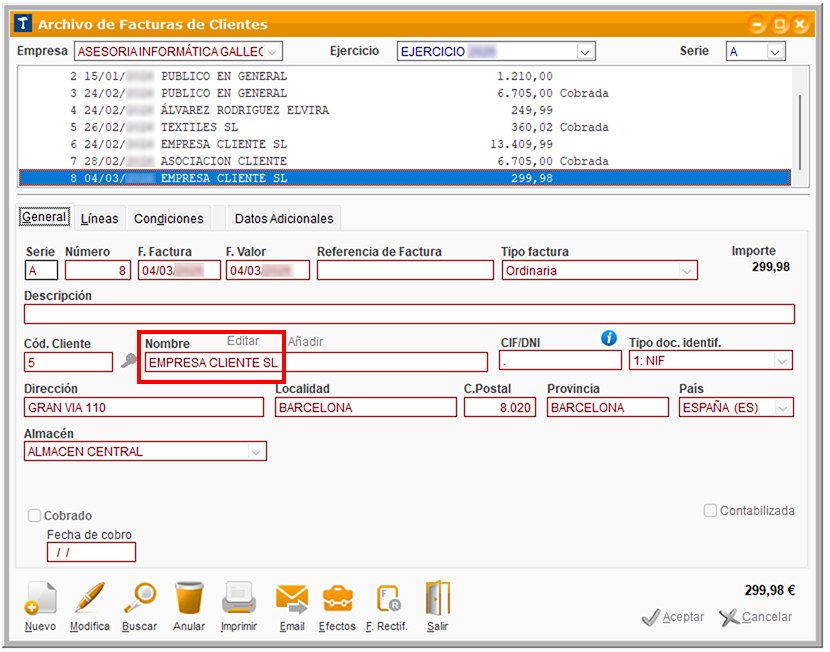Click the F. Rectif. document icon
The image size is (830, 652).
tap(387, 600)
